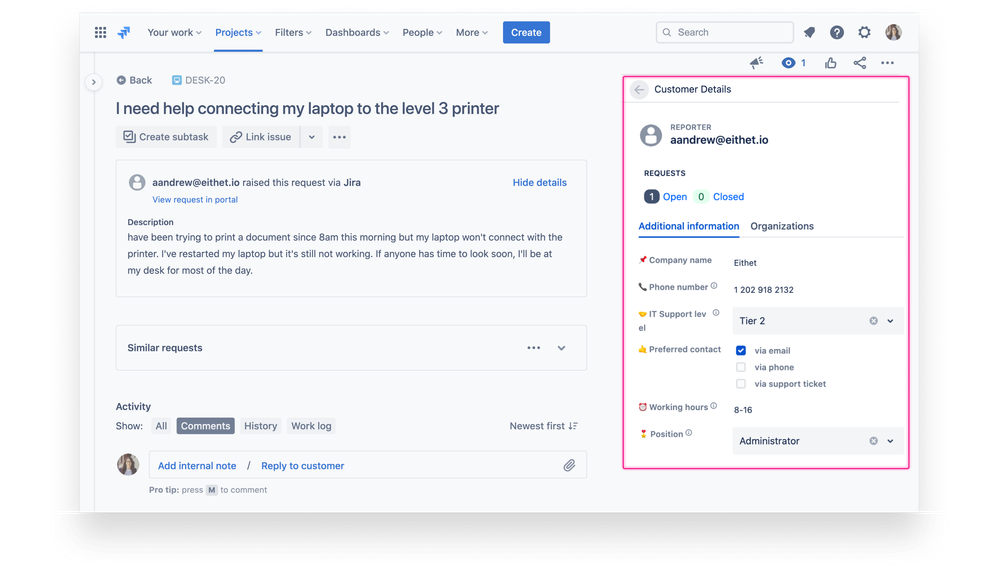Image resolution: width=999 pixels, height=569 pixels.
Task: Click the Working hours info icon
Action: [714, 406]
